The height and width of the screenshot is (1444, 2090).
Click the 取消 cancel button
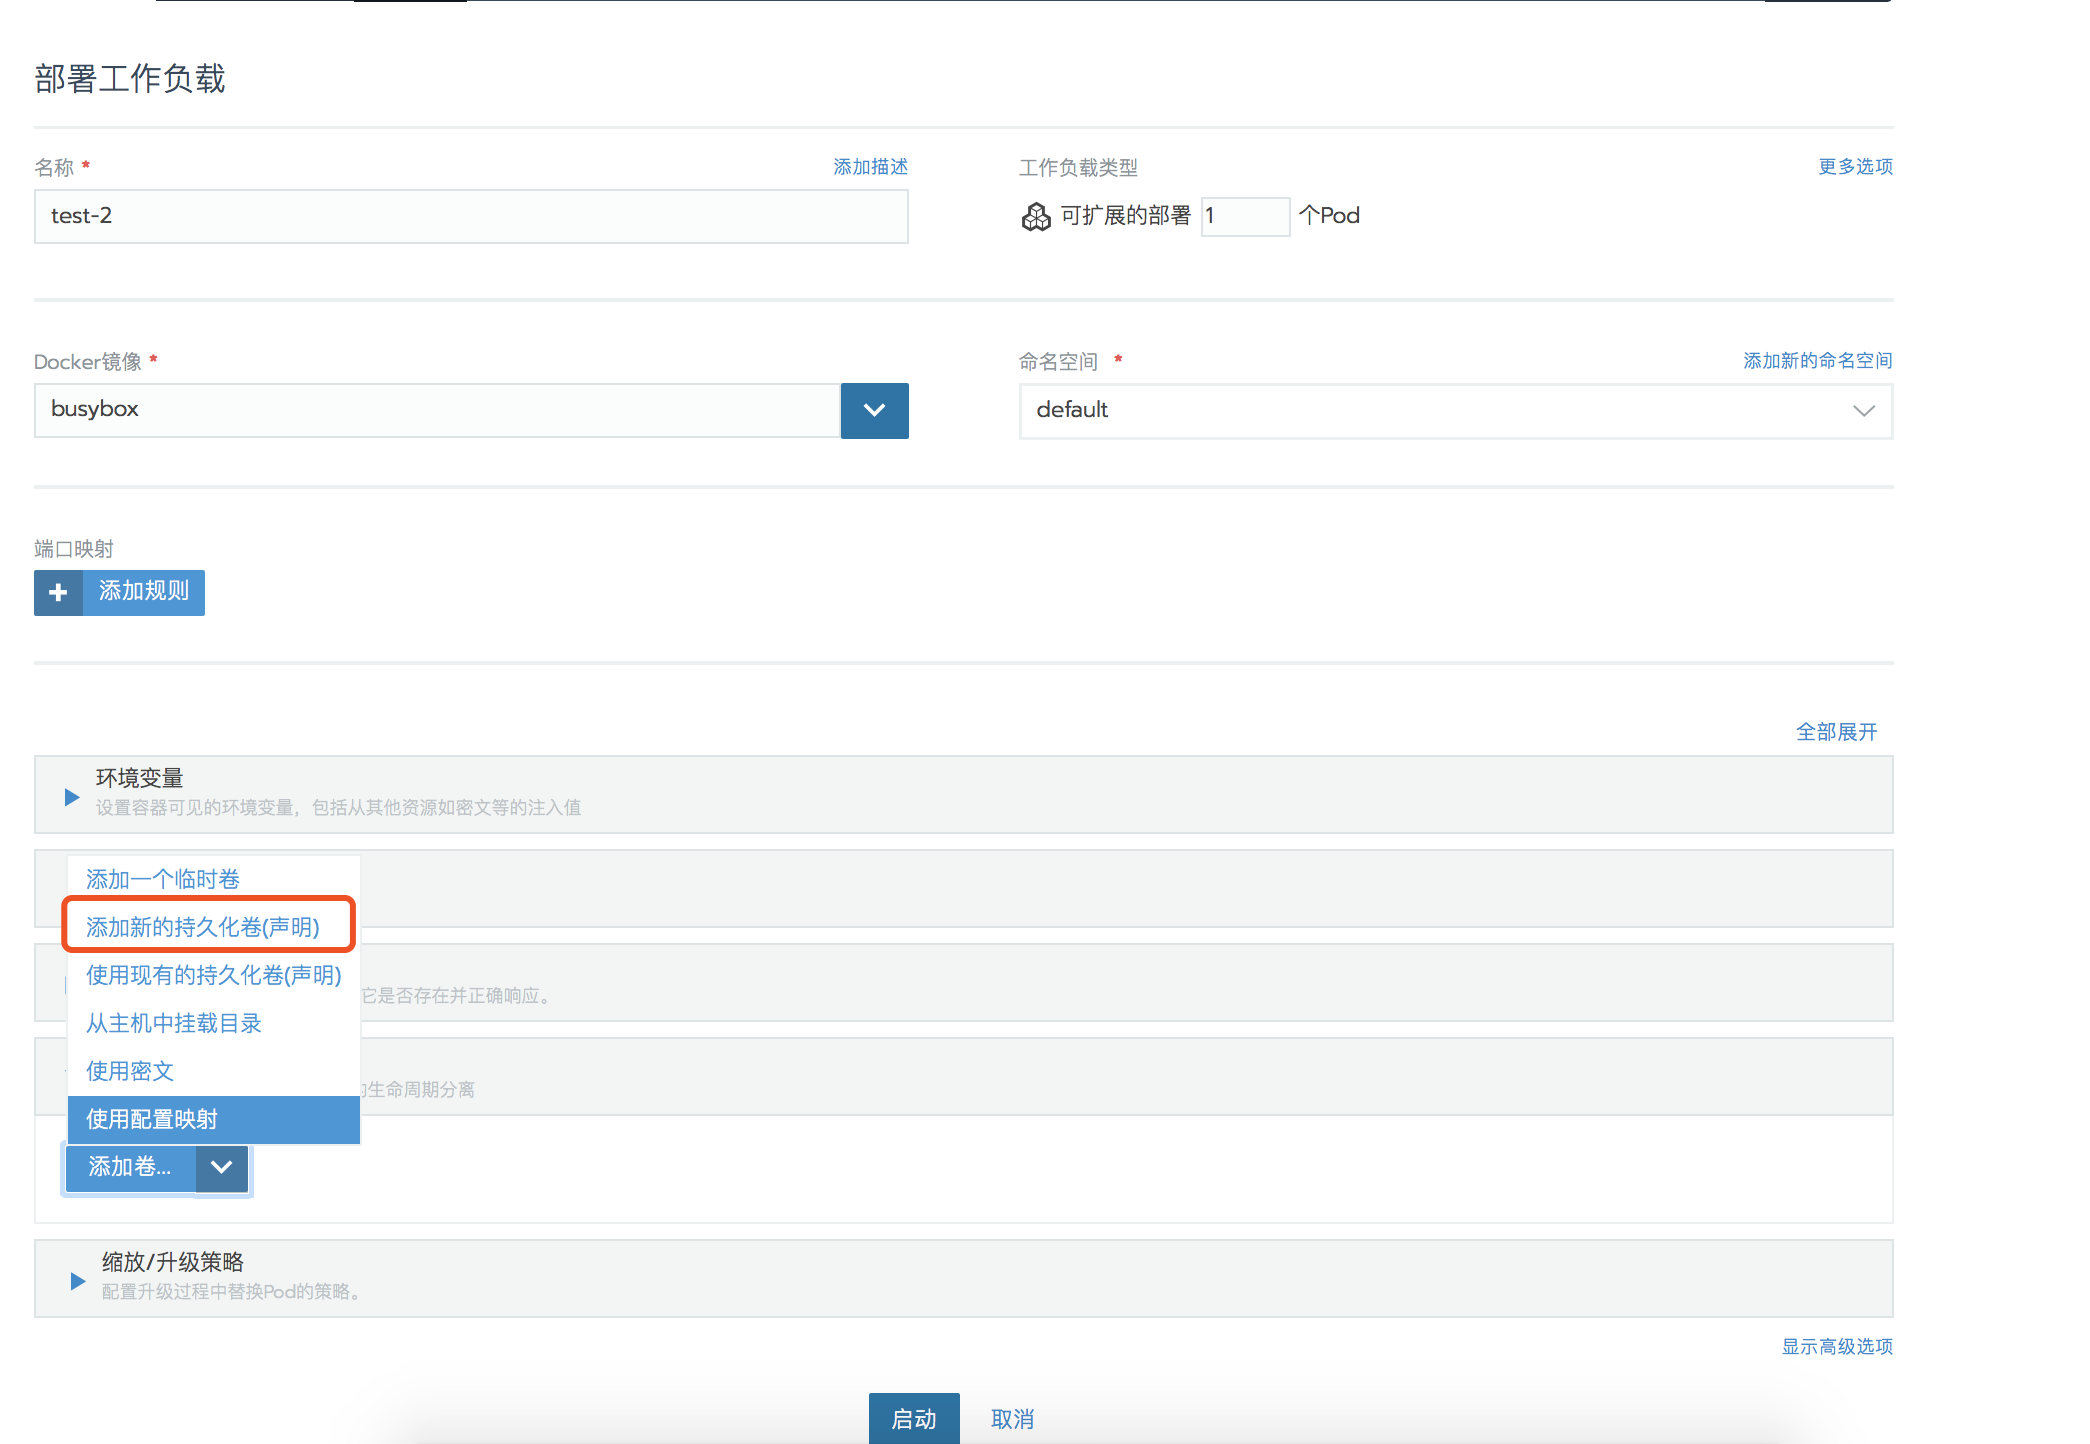1012,1419
